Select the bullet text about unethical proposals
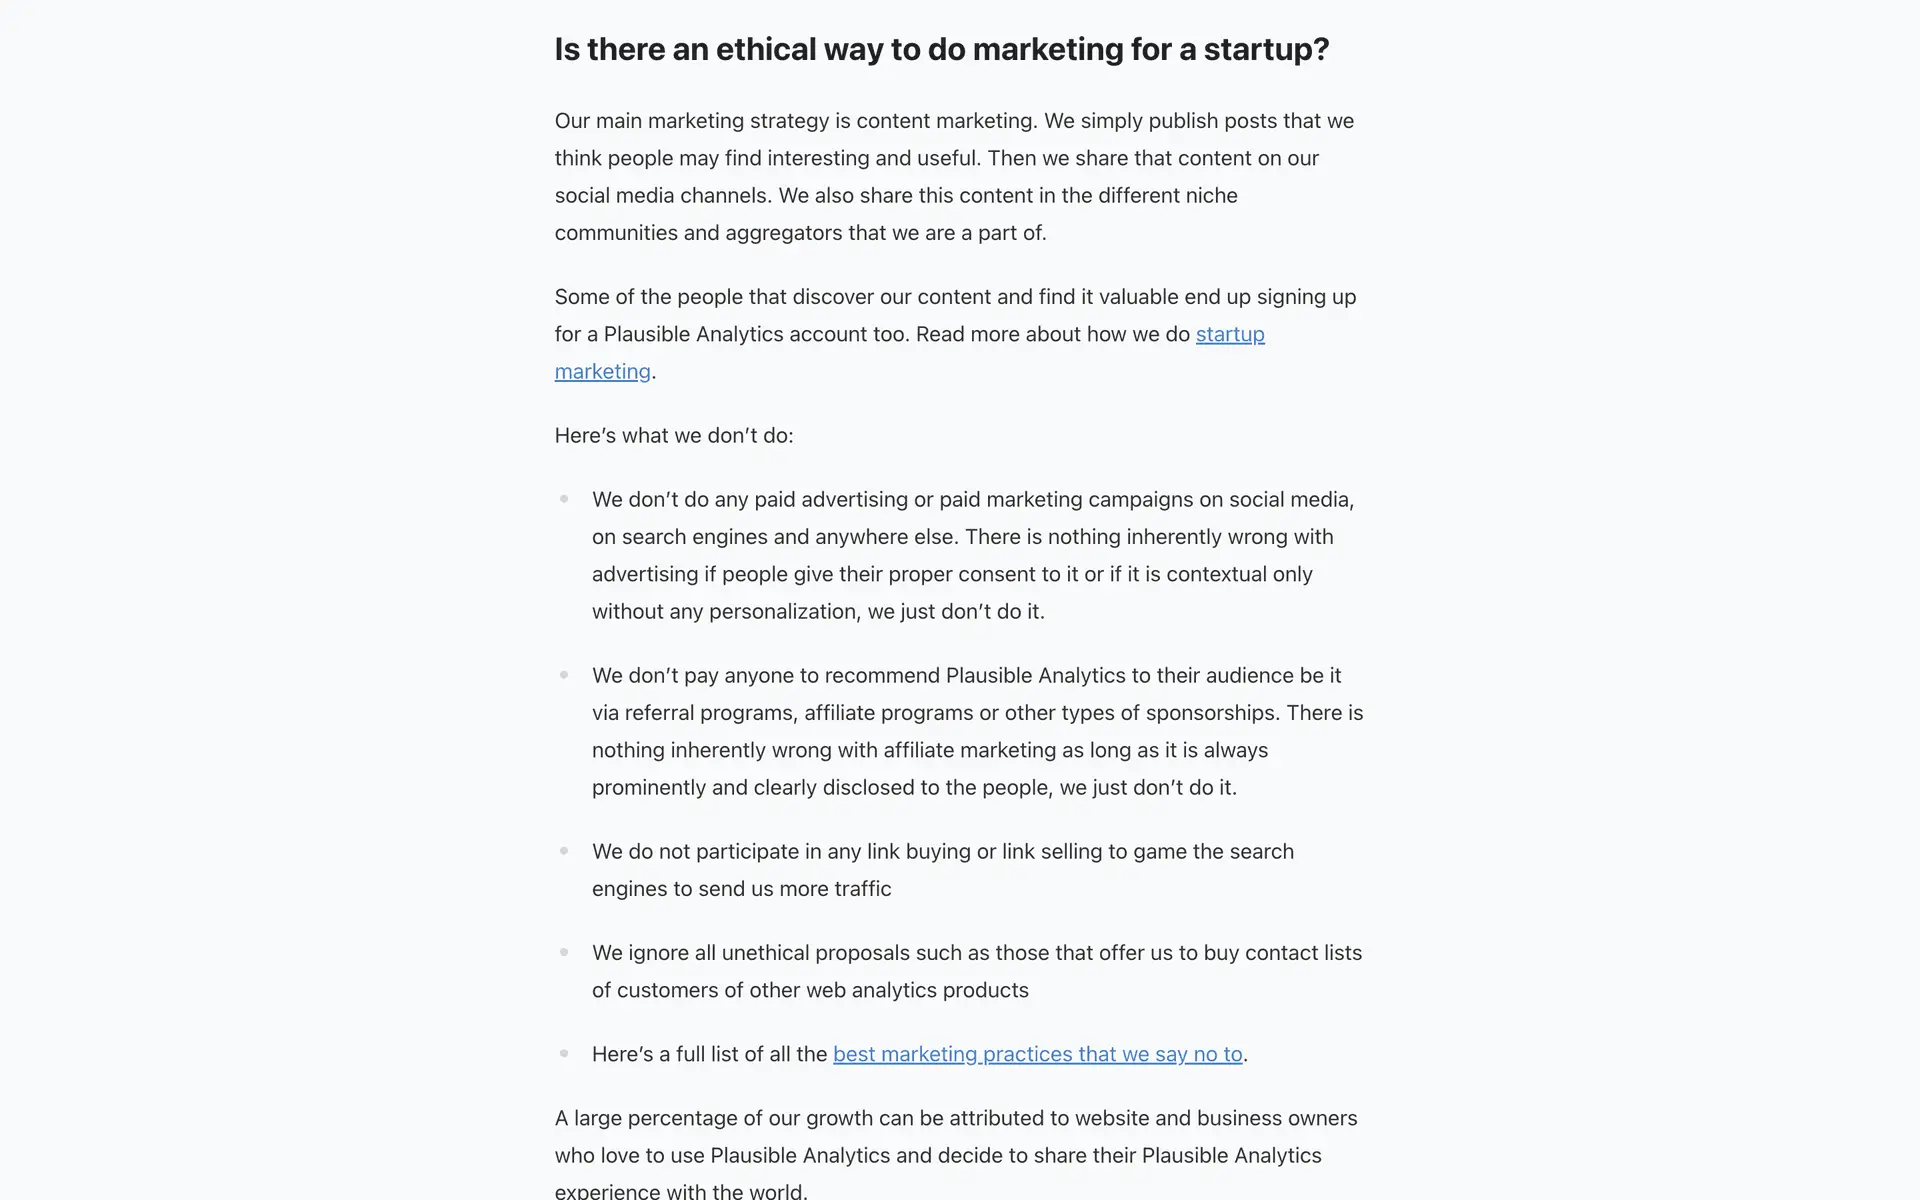Image resolution: width=1920 pixels, height=1200 pixels. pos(976,971)
